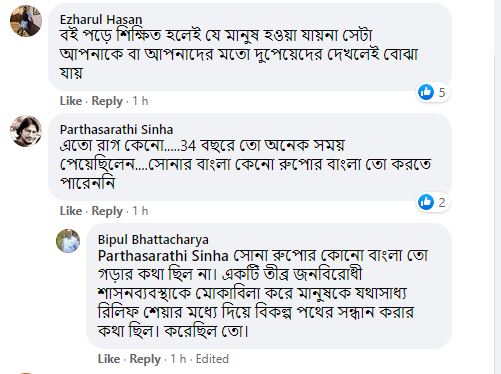Like Parthasarathi Sinha's comment
Screen dimensions: 501x374
point(71,211)
